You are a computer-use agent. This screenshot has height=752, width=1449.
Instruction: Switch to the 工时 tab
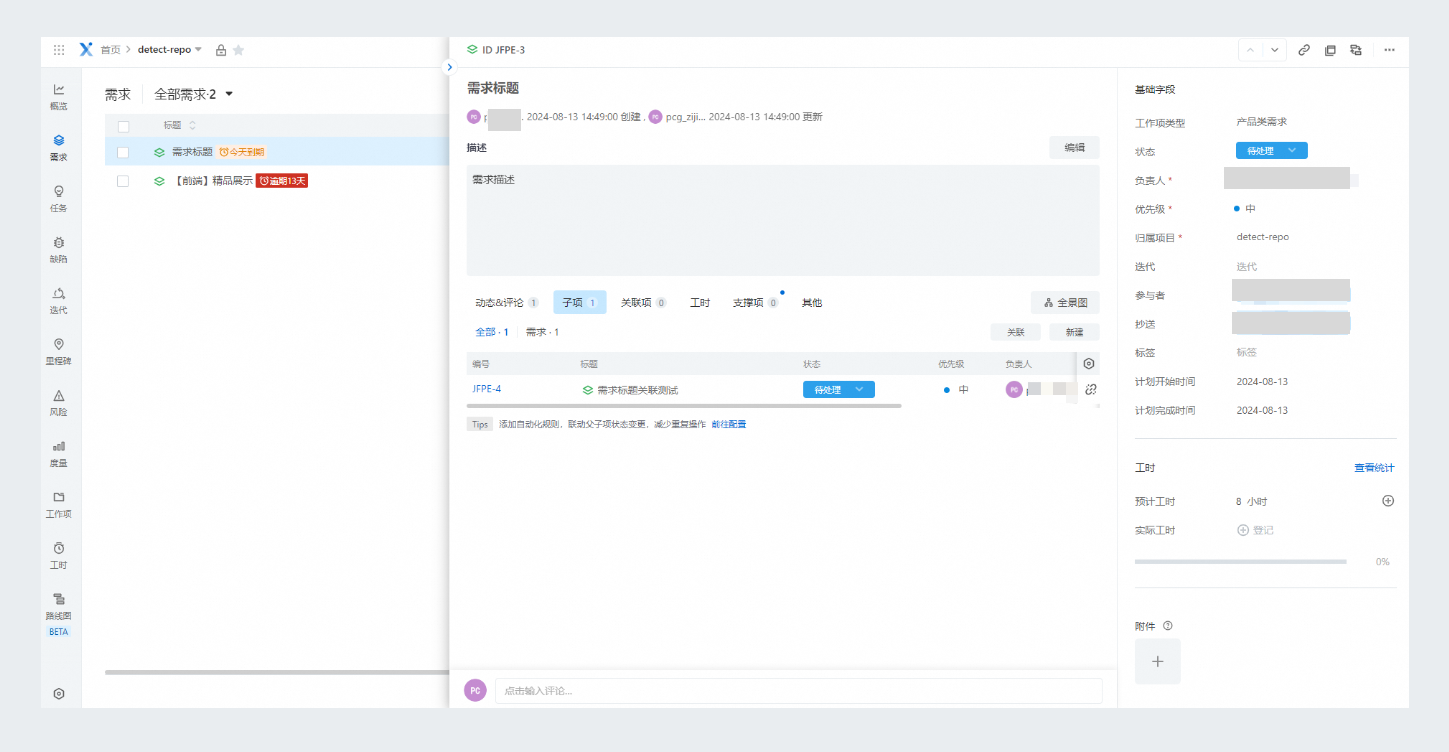pyautogui.click(x=700, y=302)
